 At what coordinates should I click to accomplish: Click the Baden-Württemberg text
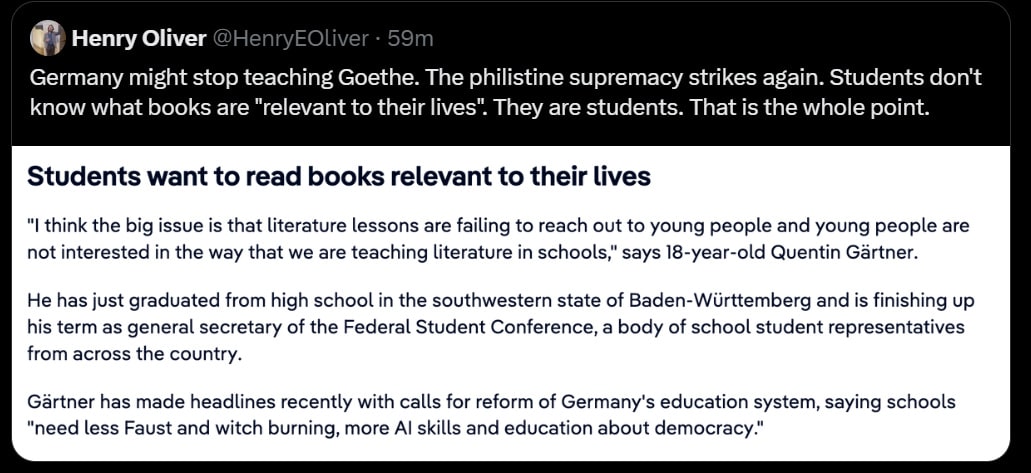pos(722,302)
